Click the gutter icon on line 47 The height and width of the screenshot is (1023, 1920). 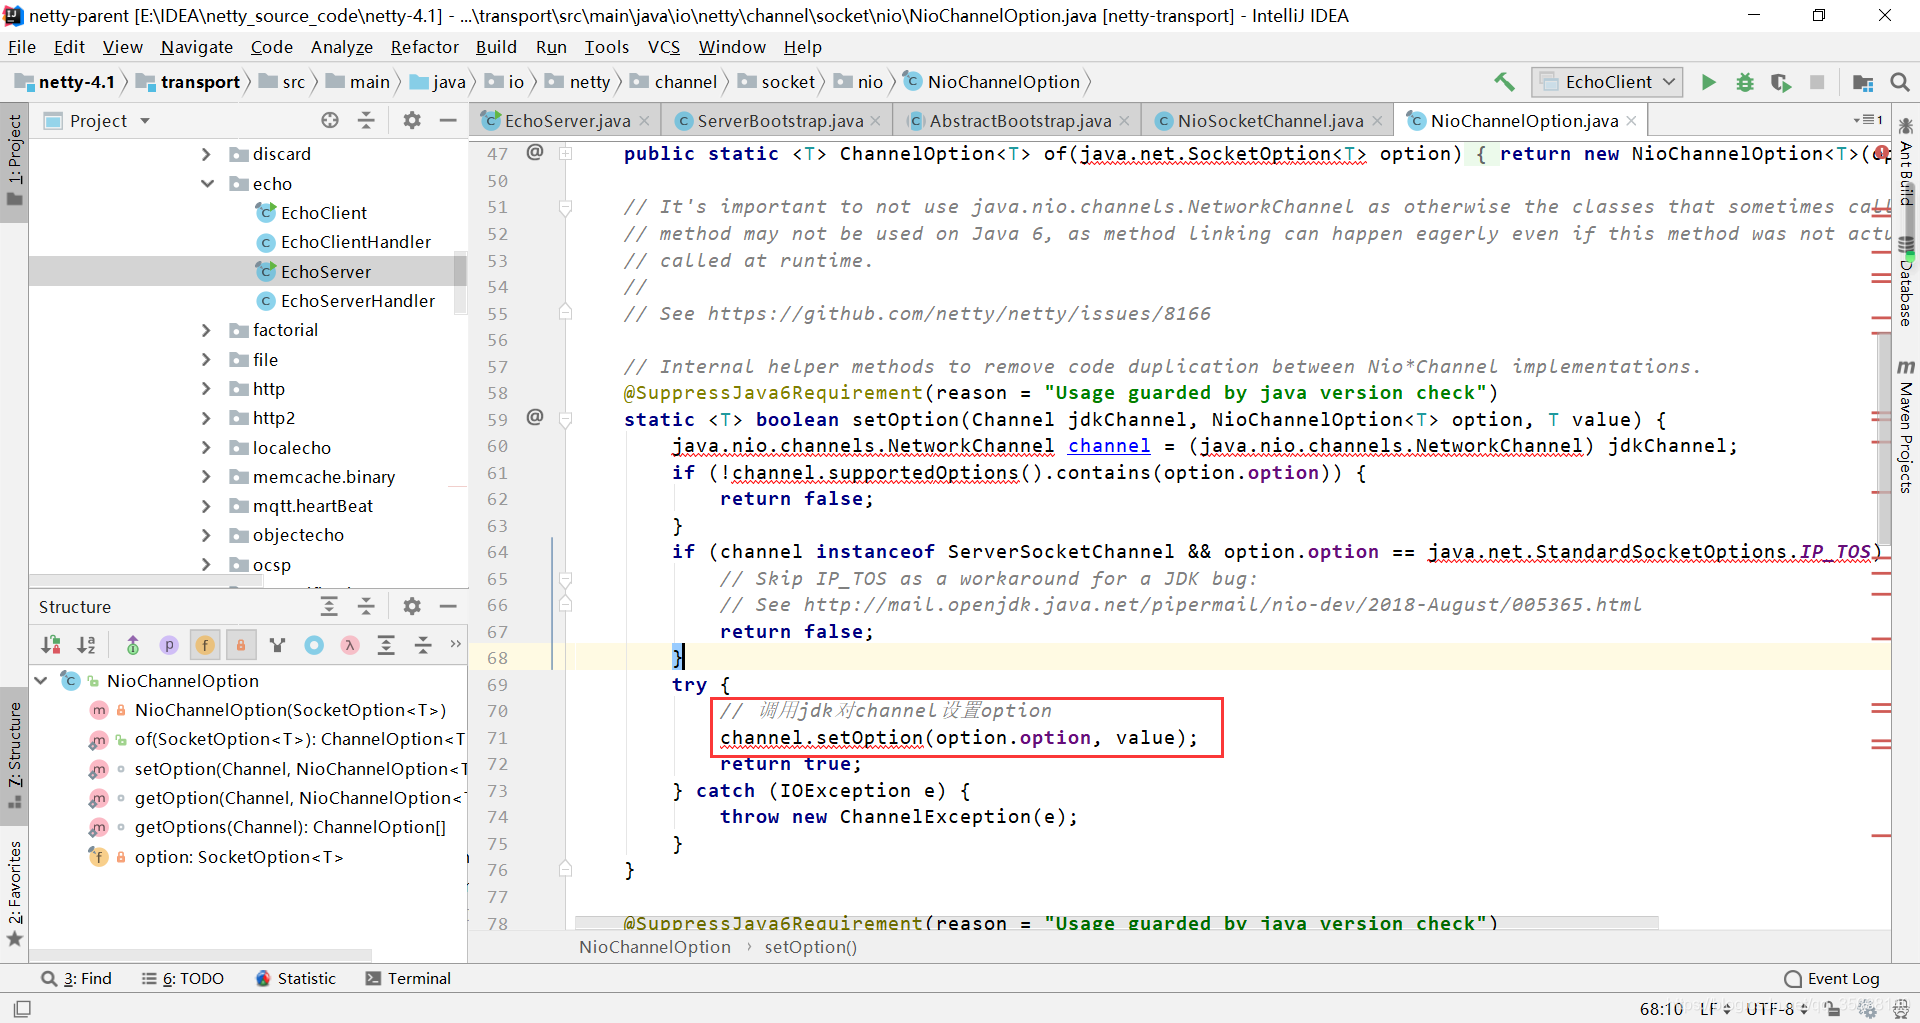pyautogui.click(x=535, y=152)
